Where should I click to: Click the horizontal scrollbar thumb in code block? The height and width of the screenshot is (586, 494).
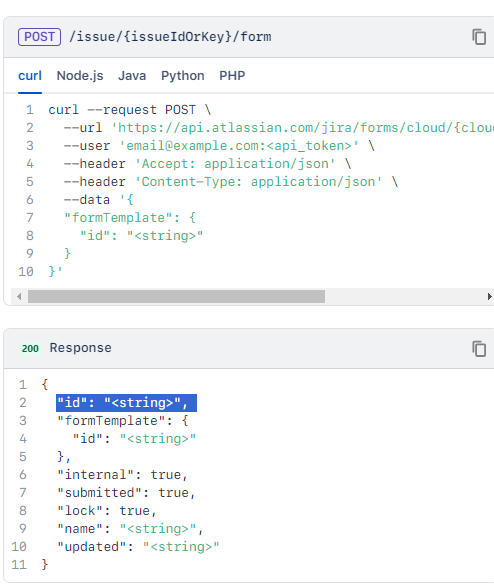176,297
